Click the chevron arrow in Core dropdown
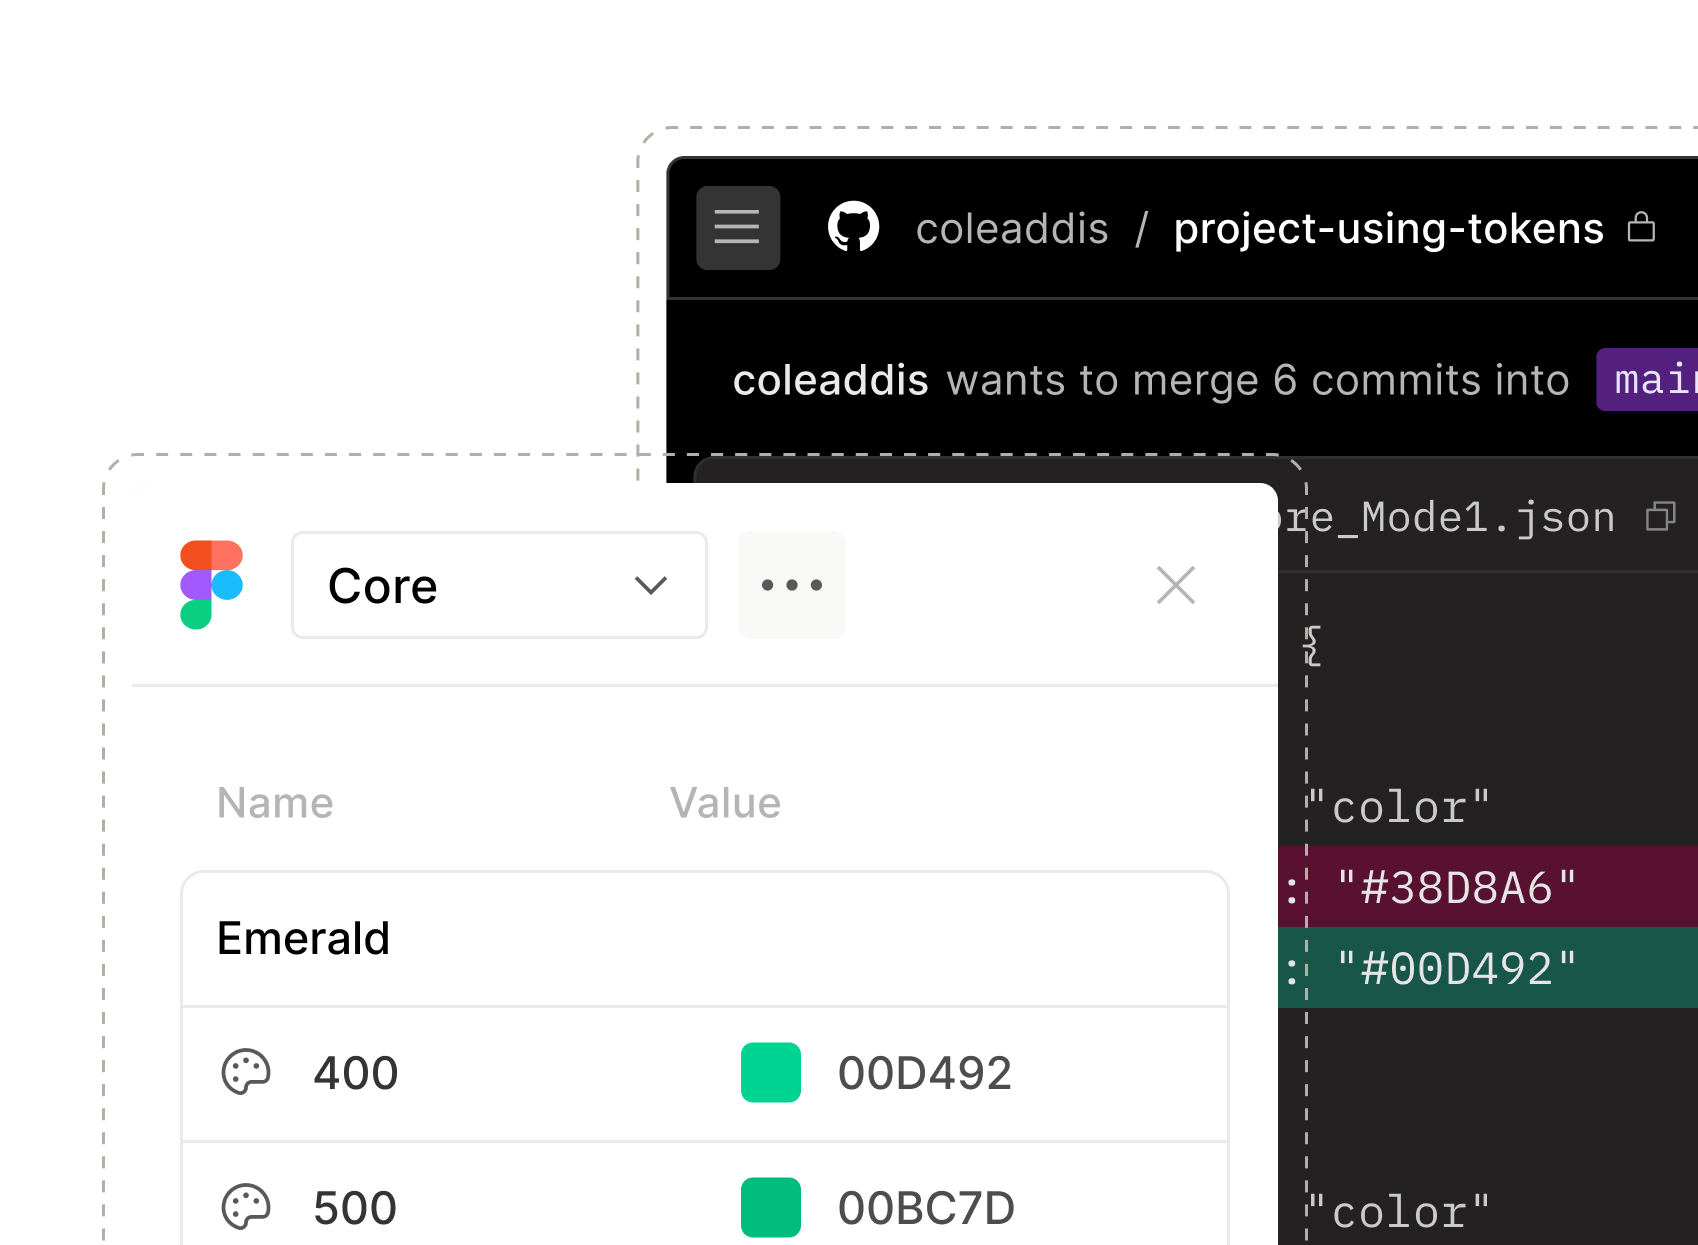1698x1245 pixels. click(x=651, y=585)
